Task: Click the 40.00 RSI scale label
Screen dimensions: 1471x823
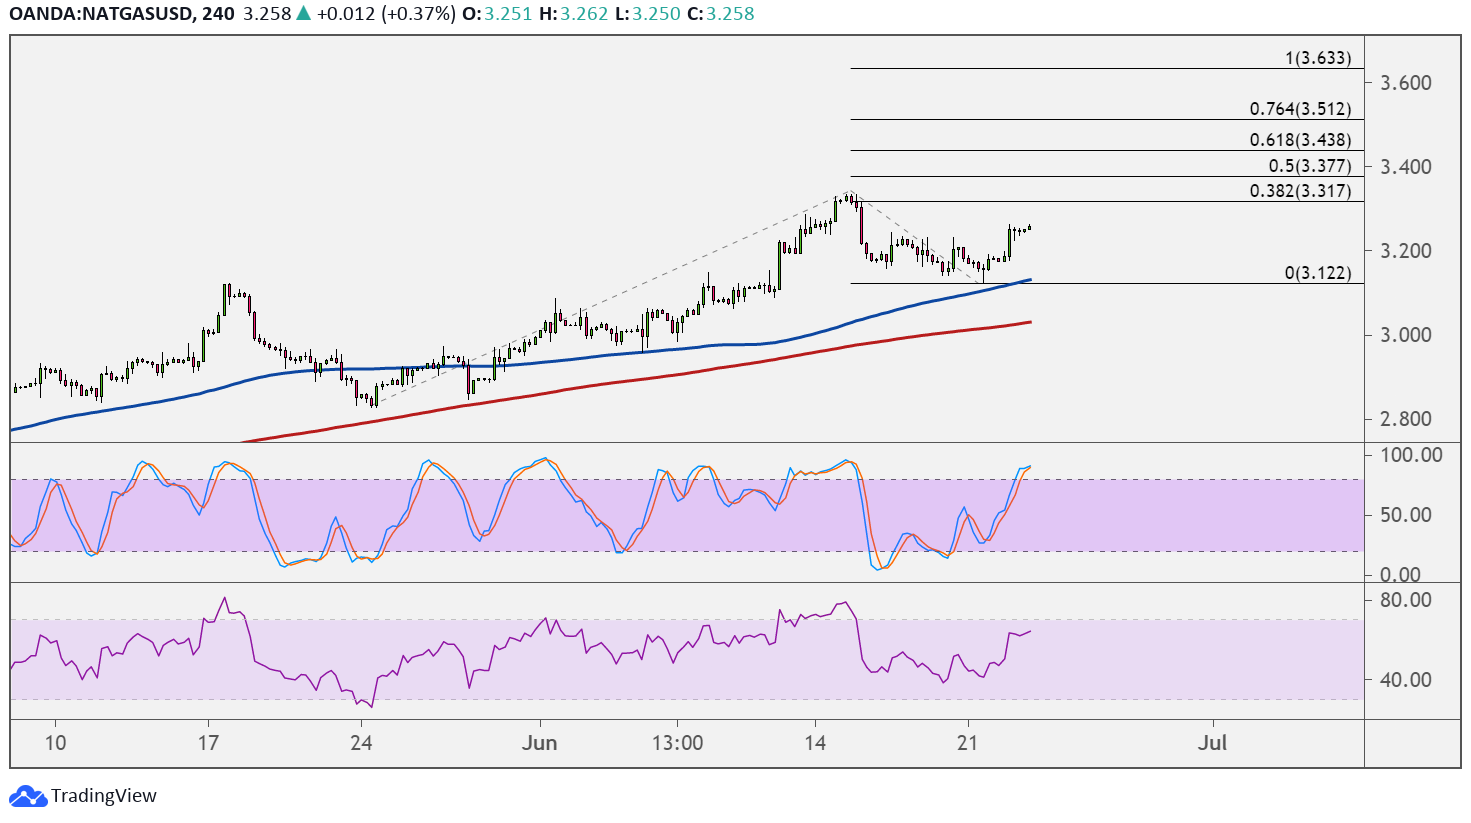Action: click(x=1406, y=680)
